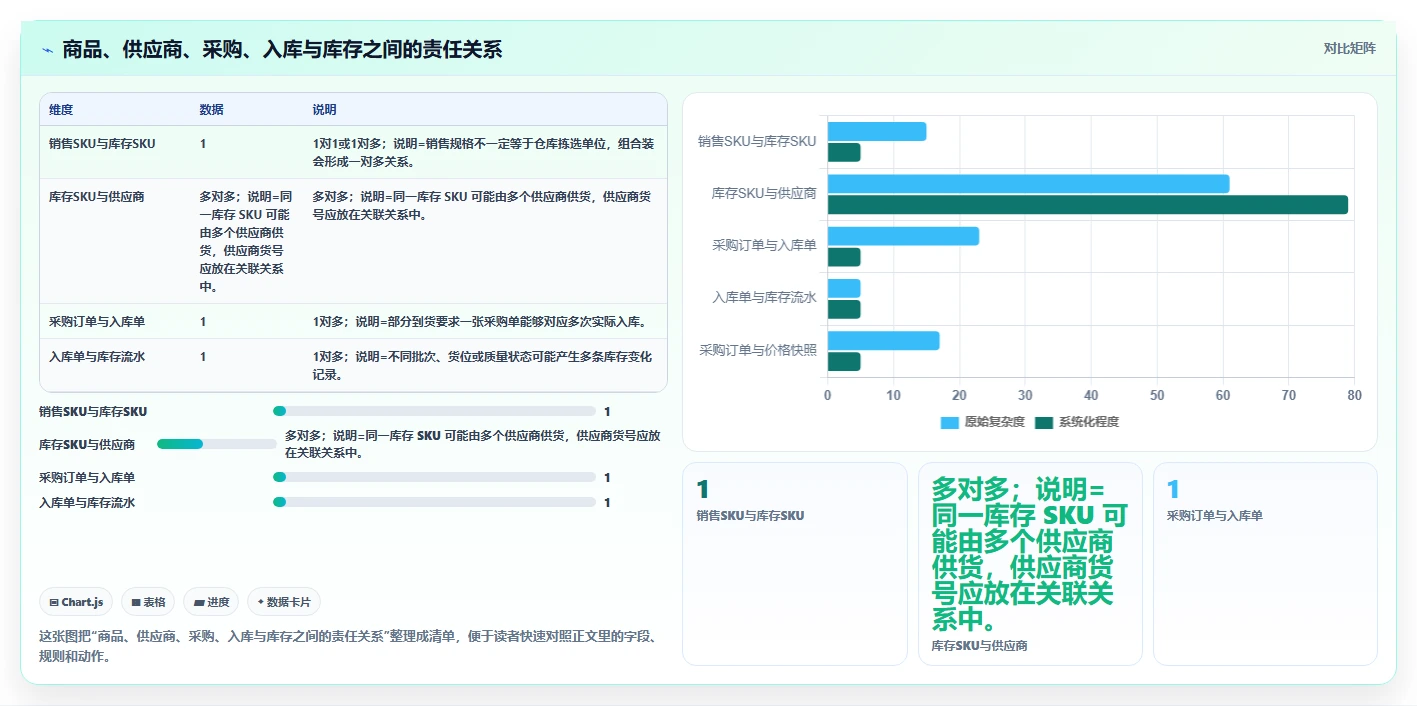Click the 数据卡片 chip
1417x706 pixels.
click(284, 602)
